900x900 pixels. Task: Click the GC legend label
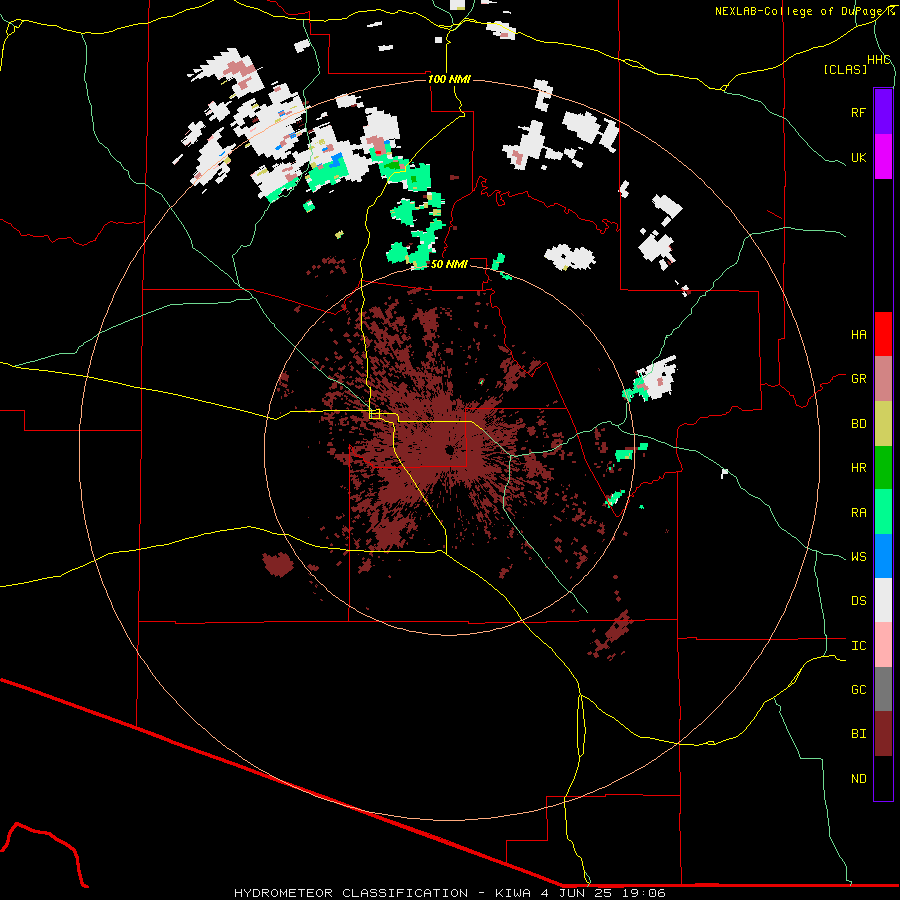[x=858, y=690]
